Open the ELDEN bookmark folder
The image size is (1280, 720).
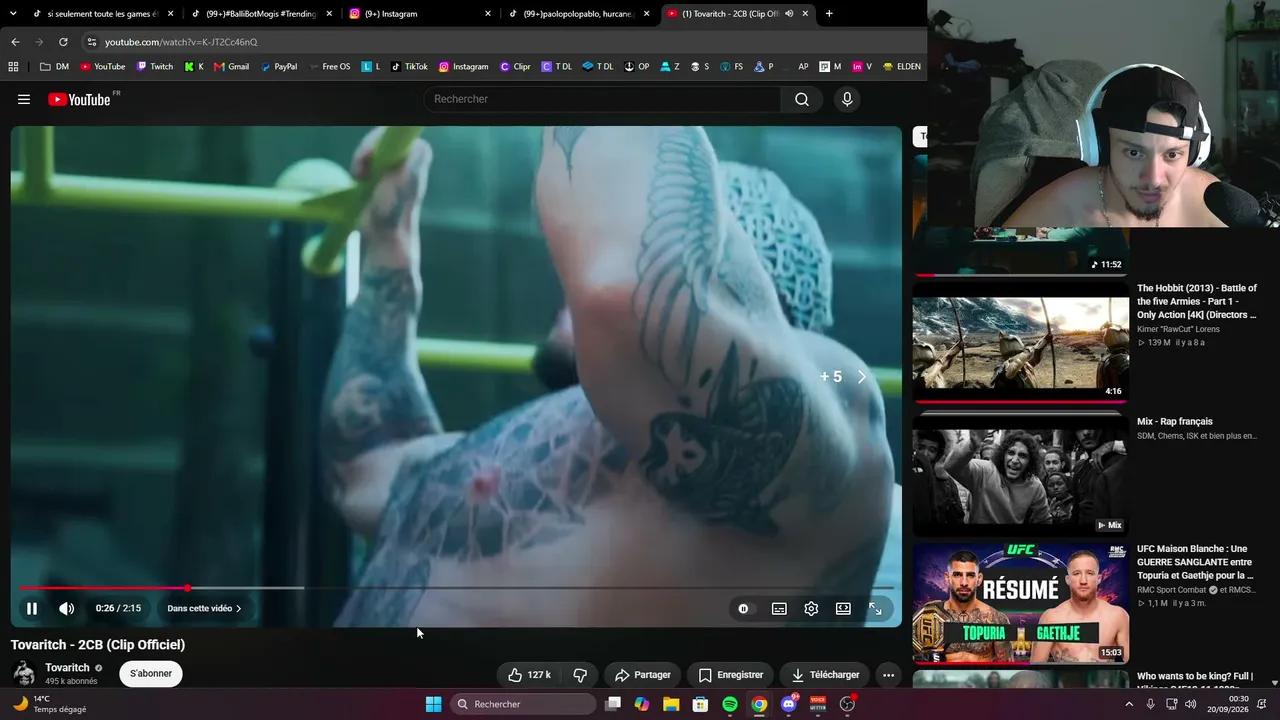click(902, 67)
